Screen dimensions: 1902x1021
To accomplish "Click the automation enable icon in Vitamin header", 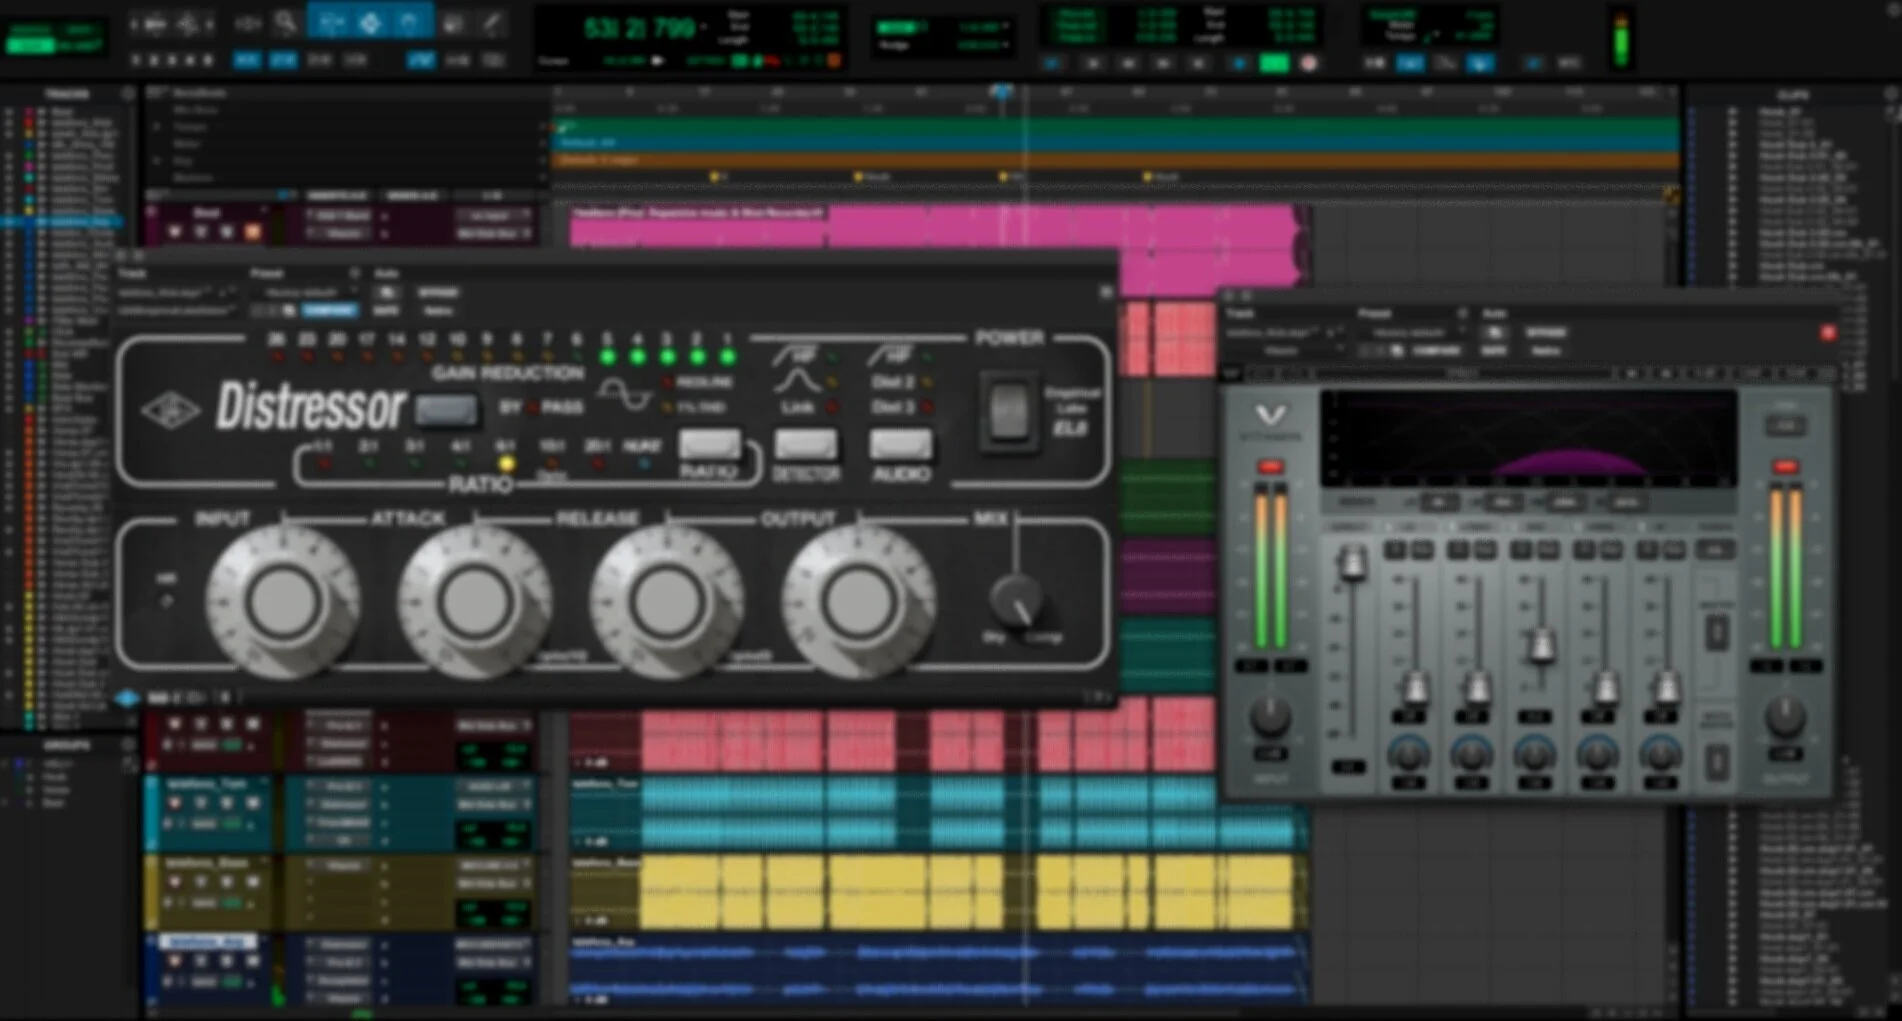I will [x=1494, y=332].
